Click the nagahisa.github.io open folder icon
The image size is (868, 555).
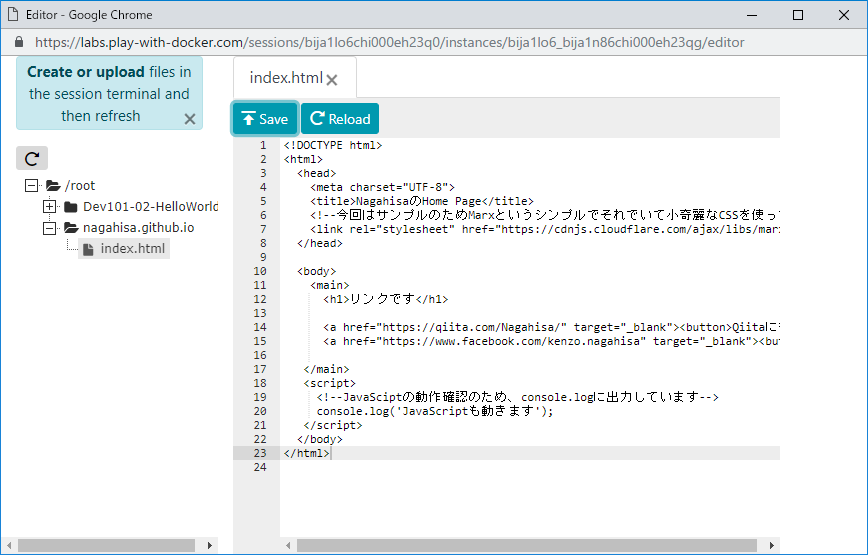[x=71, y=228]
